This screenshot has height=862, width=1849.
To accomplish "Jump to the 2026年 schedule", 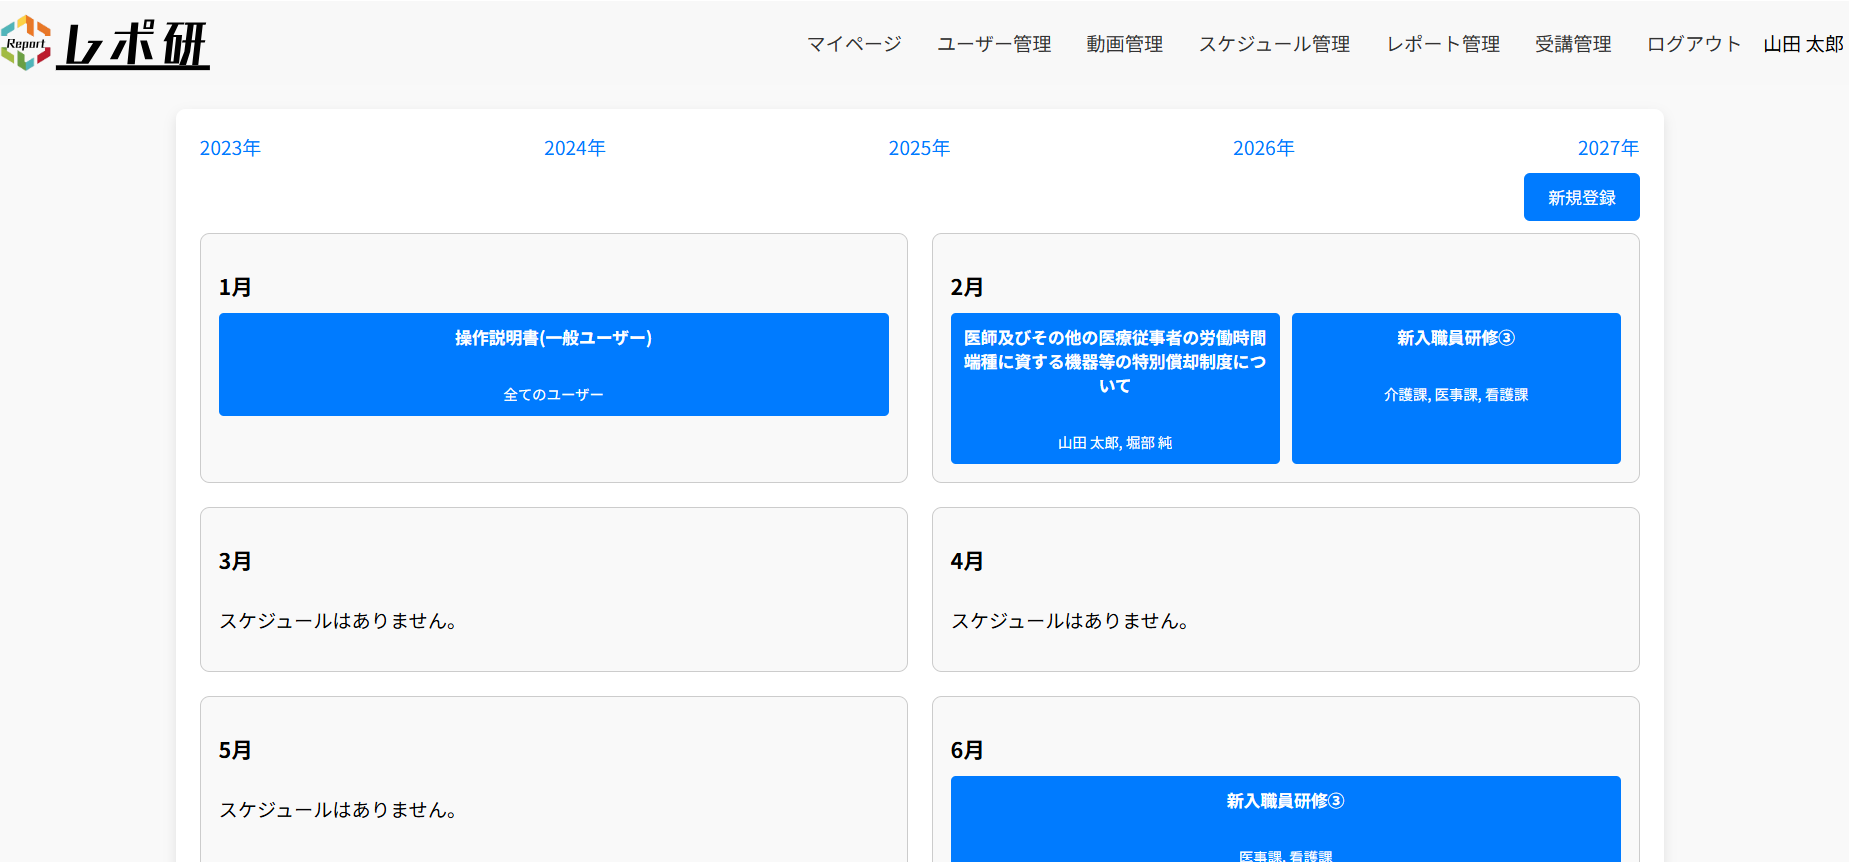I will click(x=1263, y=148).
